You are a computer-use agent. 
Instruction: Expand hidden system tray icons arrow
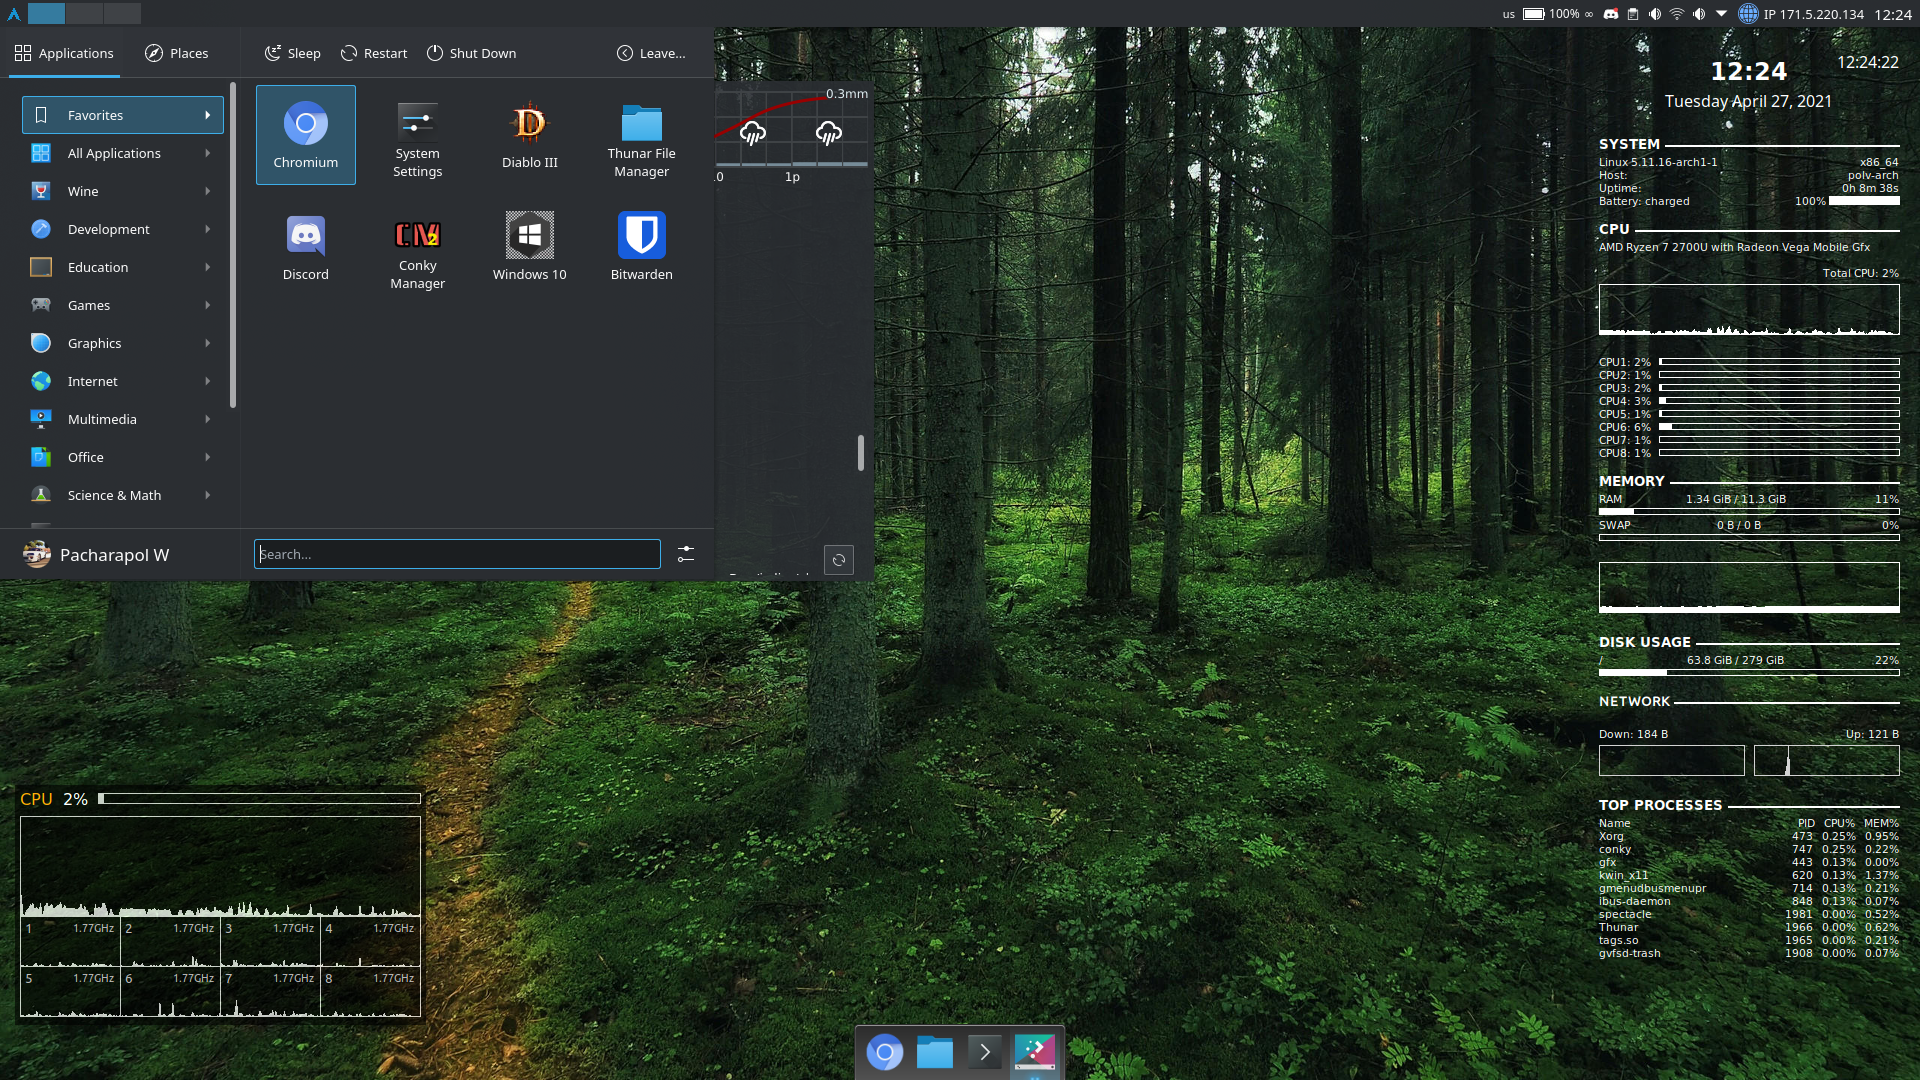[1720, 14]
